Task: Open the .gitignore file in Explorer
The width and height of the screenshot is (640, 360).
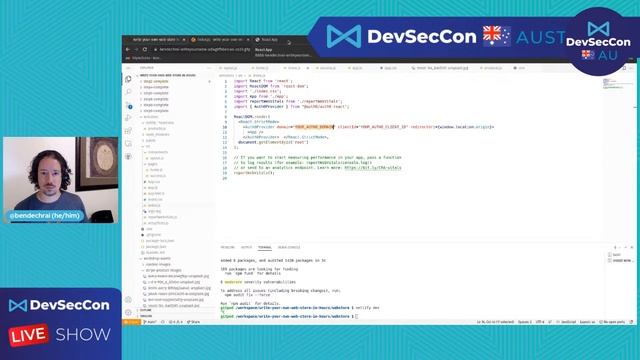Action: pyautogui.click(x=153, y=235)
